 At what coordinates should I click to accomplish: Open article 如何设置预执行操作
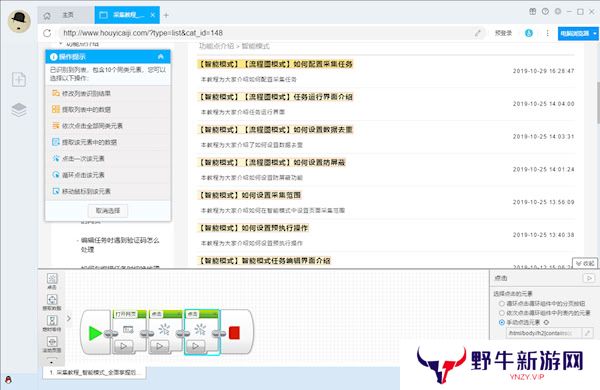point(253,228)
